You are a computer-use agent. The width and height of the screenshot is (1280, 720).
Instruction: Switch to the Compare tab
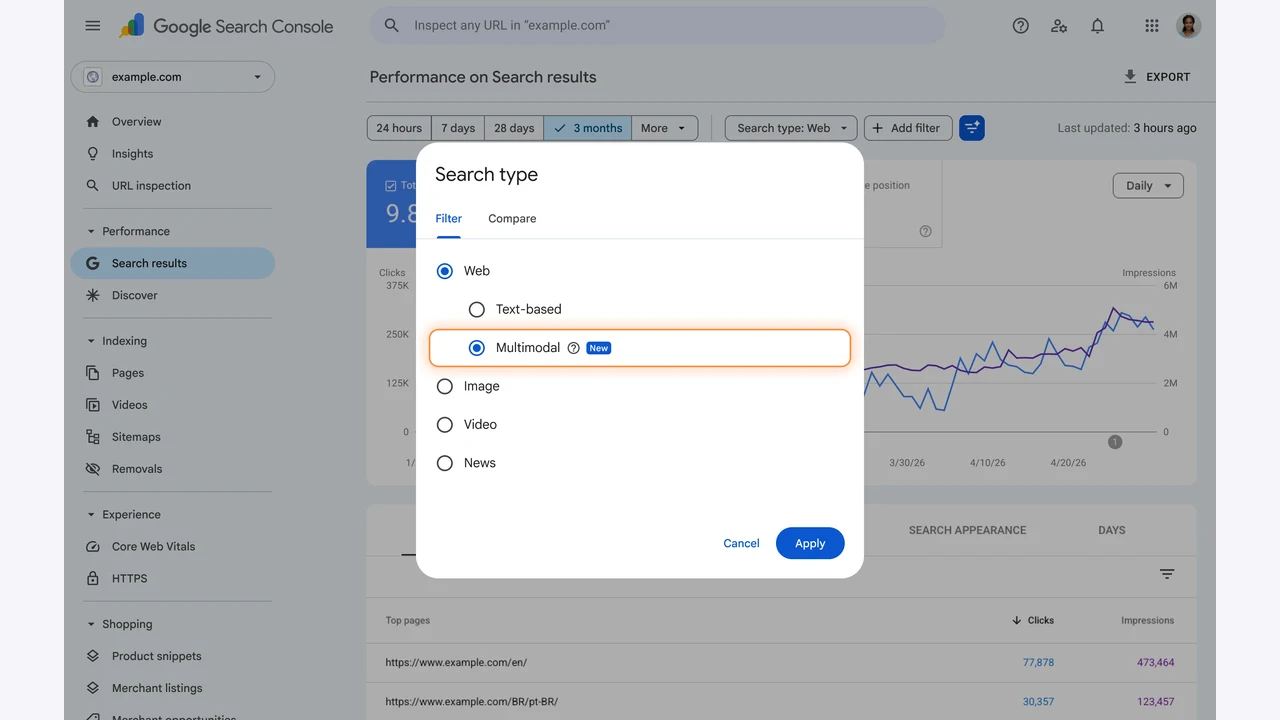[x=512, y=219]
